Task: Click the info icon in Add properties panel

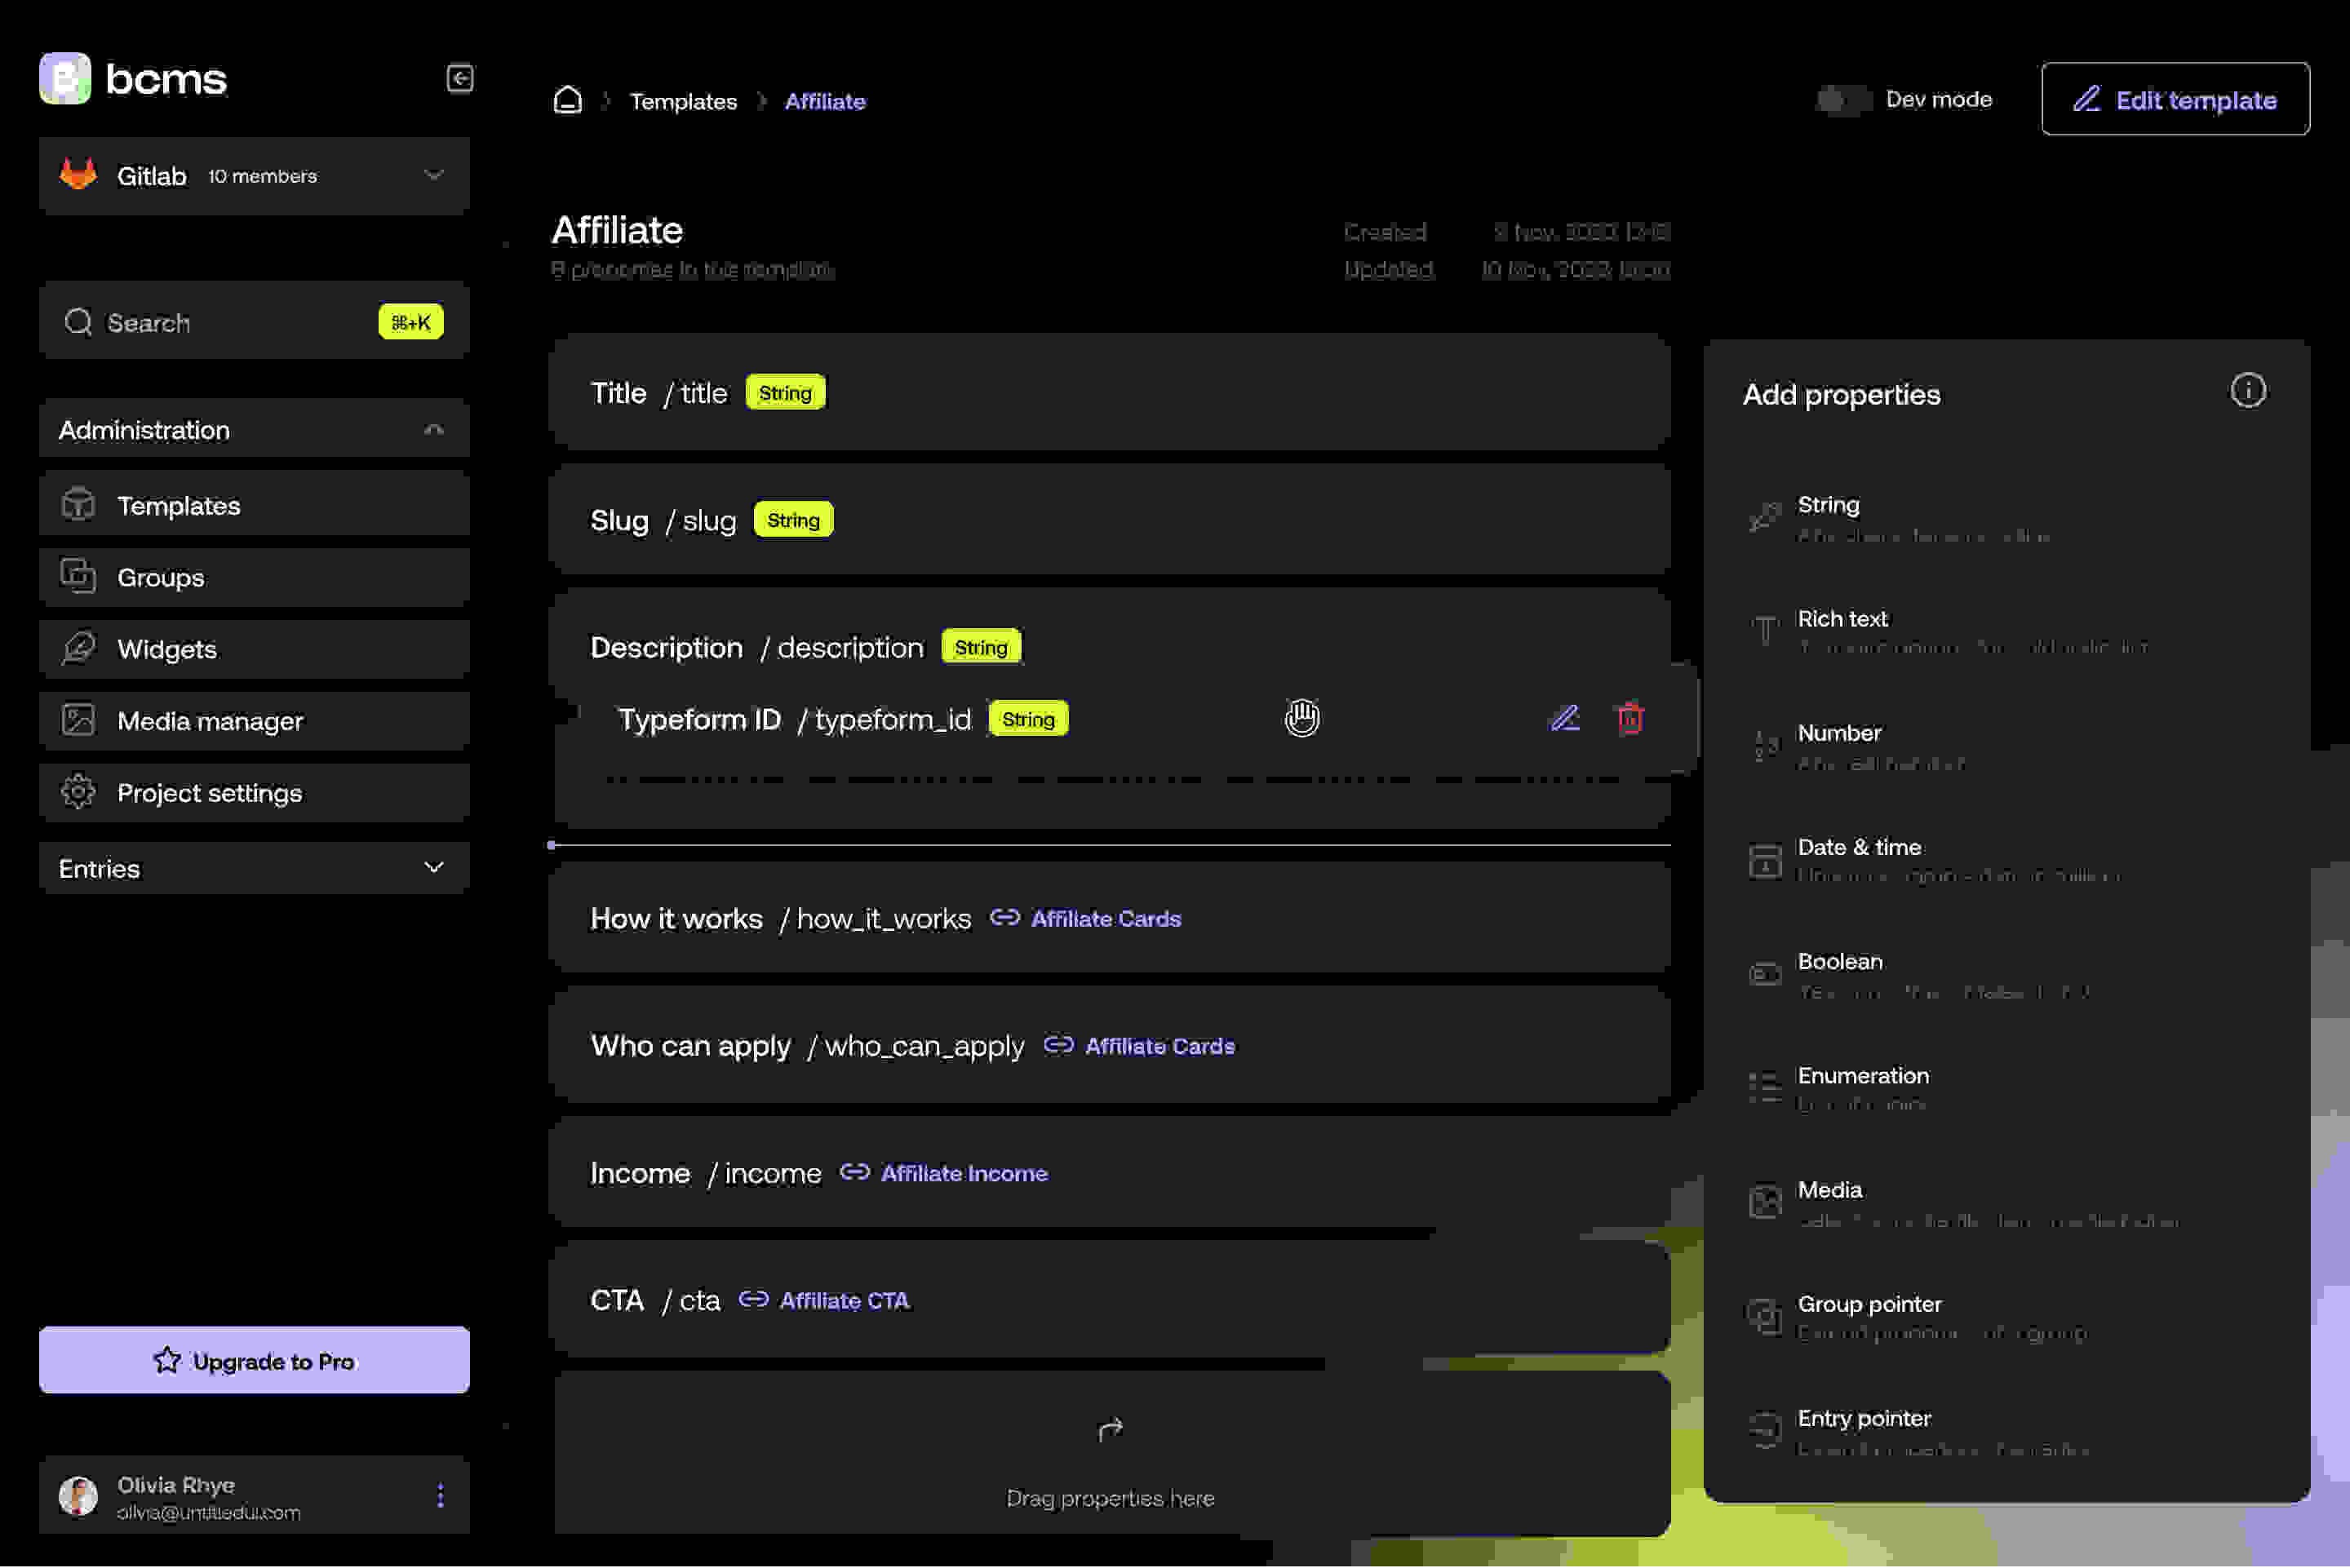Action: (x=2250, y=390)
